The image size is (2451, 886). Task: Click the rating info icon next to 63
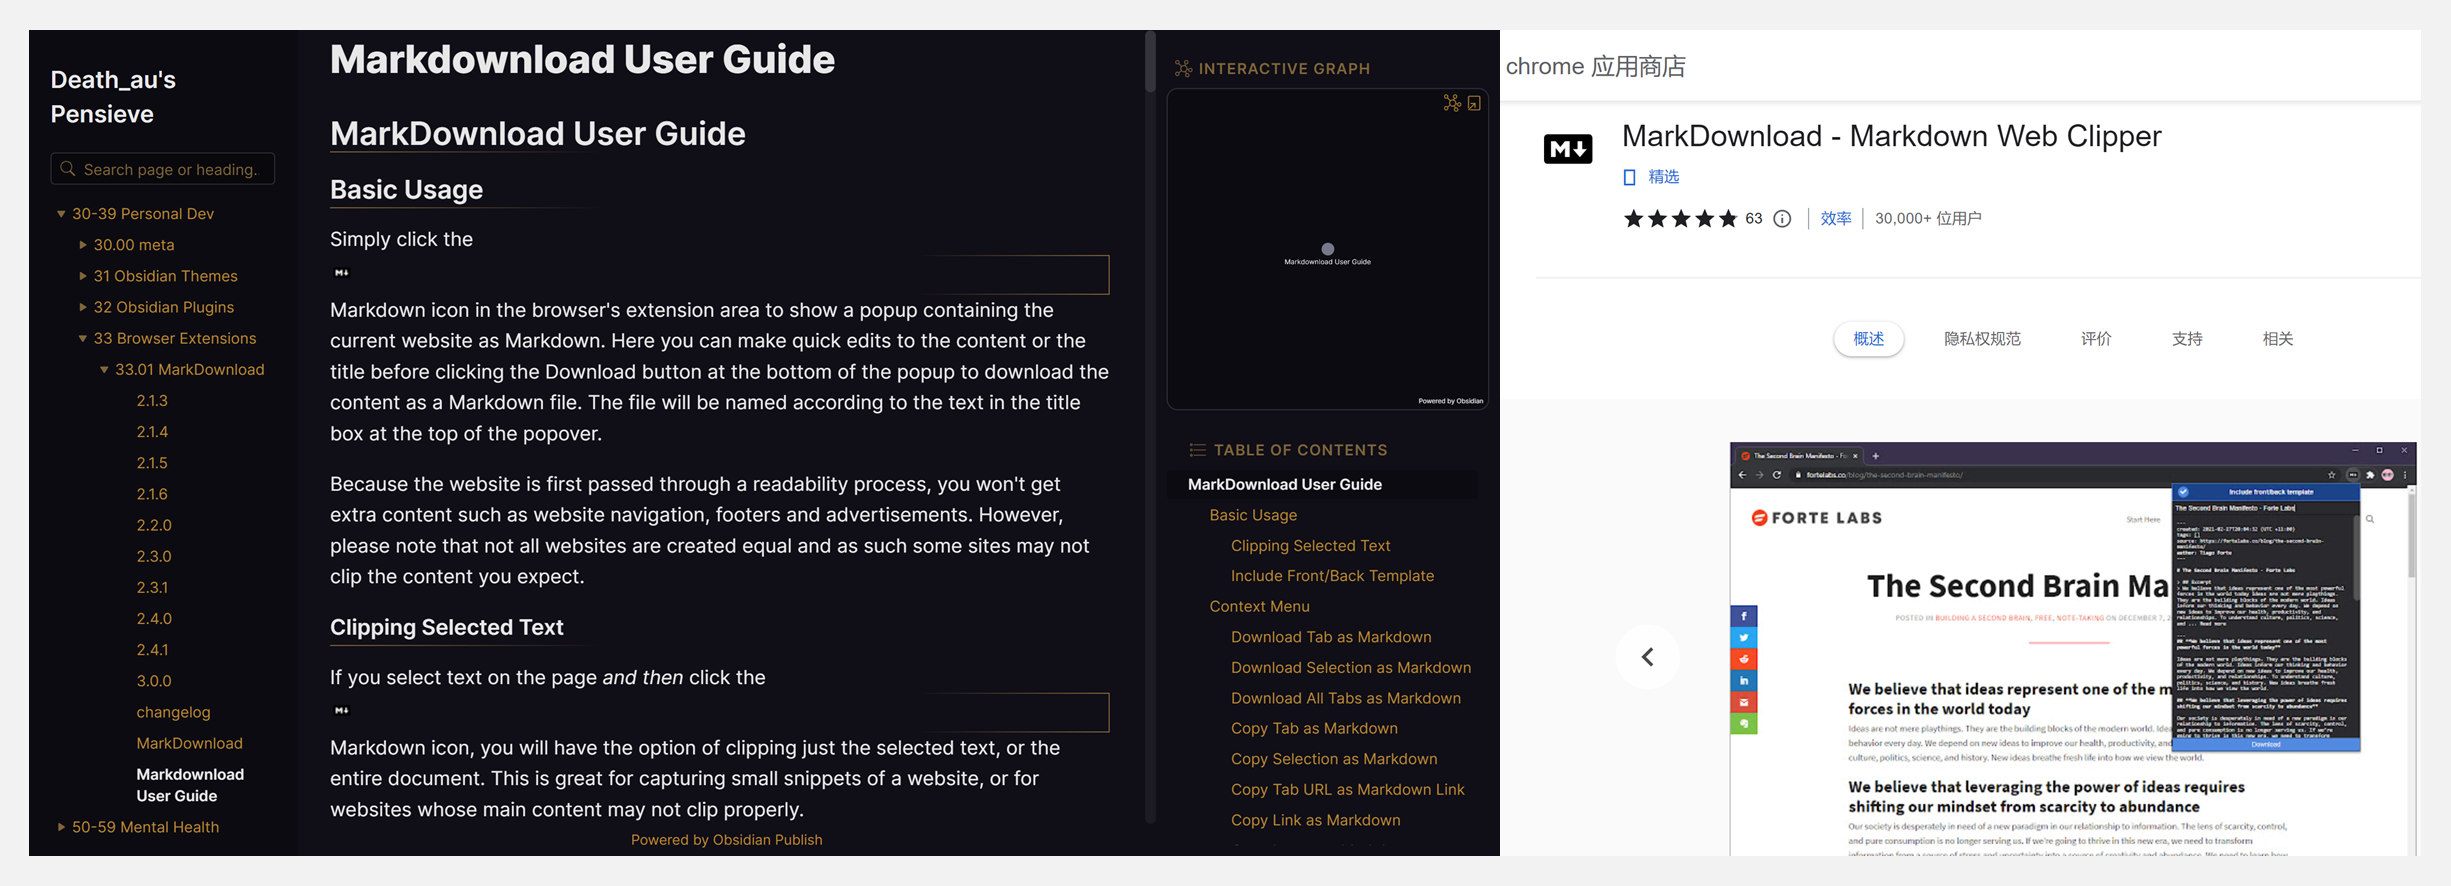(x=1782, y=218)
